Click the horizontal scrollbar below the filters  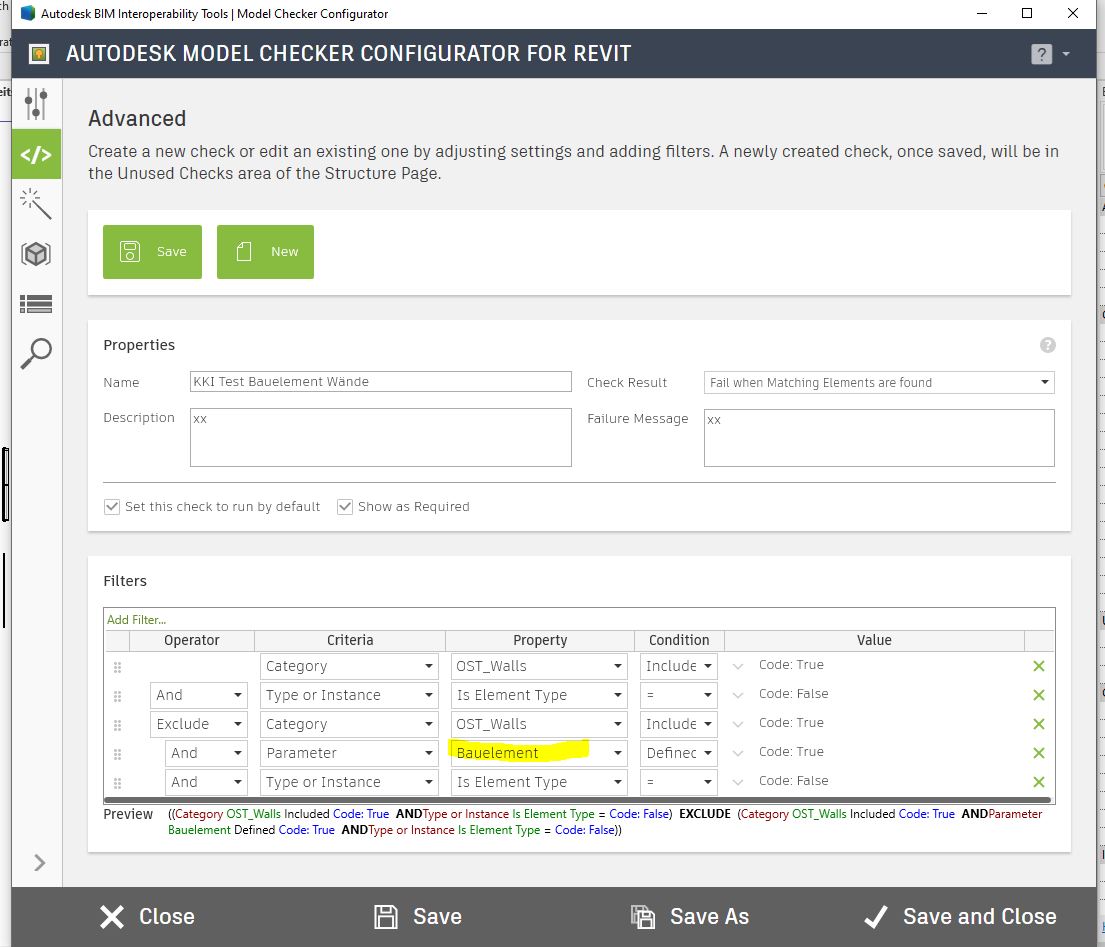pyautogui.click(x=578, y=799)
